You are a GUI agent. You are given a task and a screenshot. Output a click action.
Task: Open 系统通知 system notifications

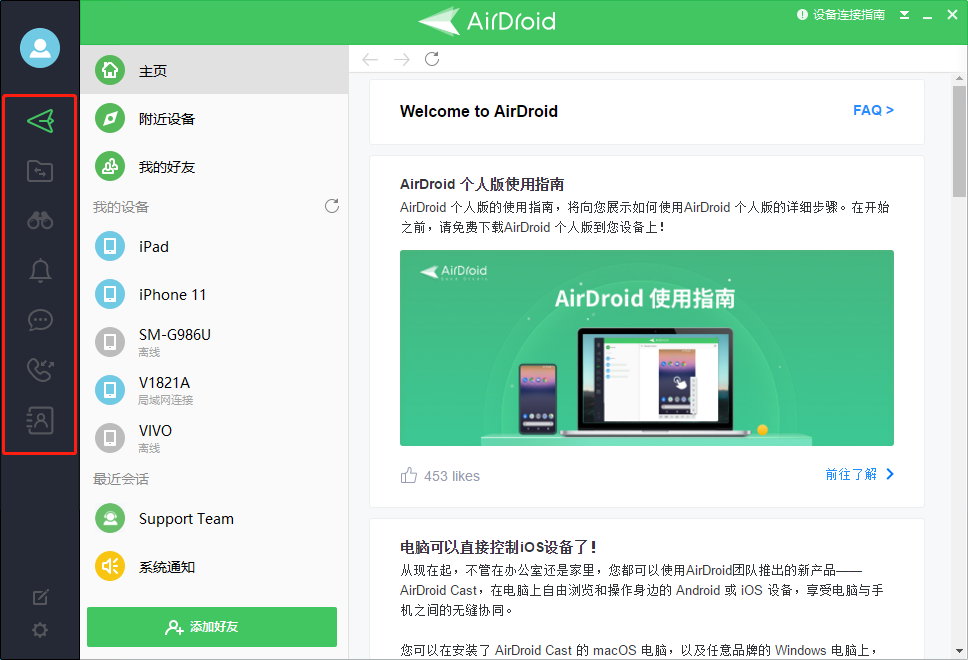point(214,566)
